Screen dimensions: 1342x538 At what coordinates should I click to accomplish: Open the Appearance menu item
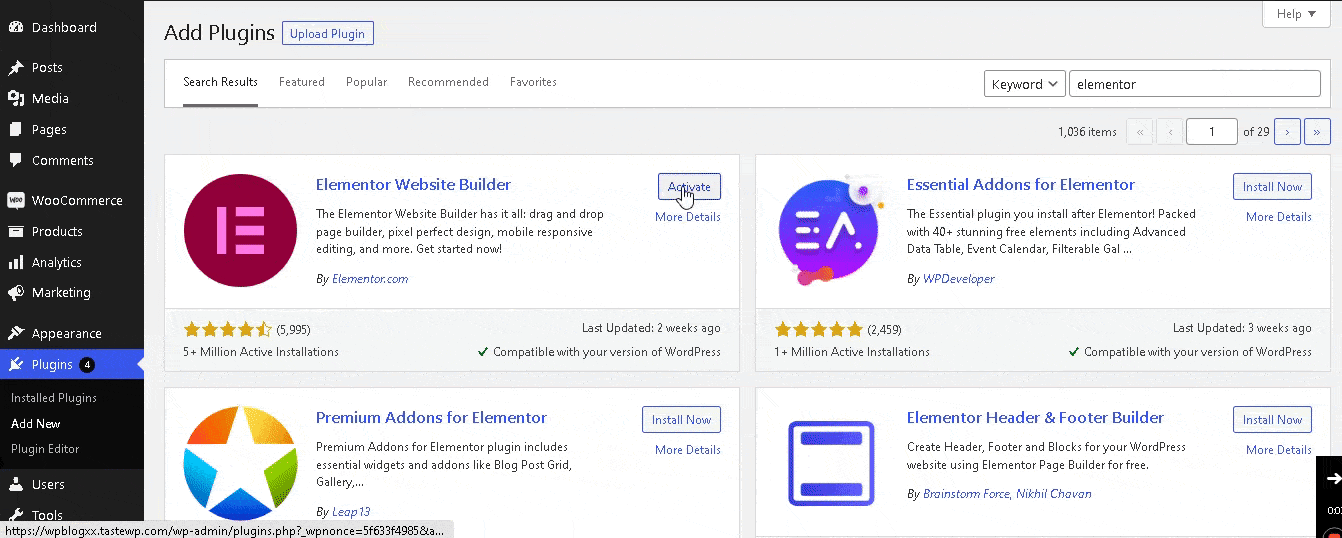(72, 333)
